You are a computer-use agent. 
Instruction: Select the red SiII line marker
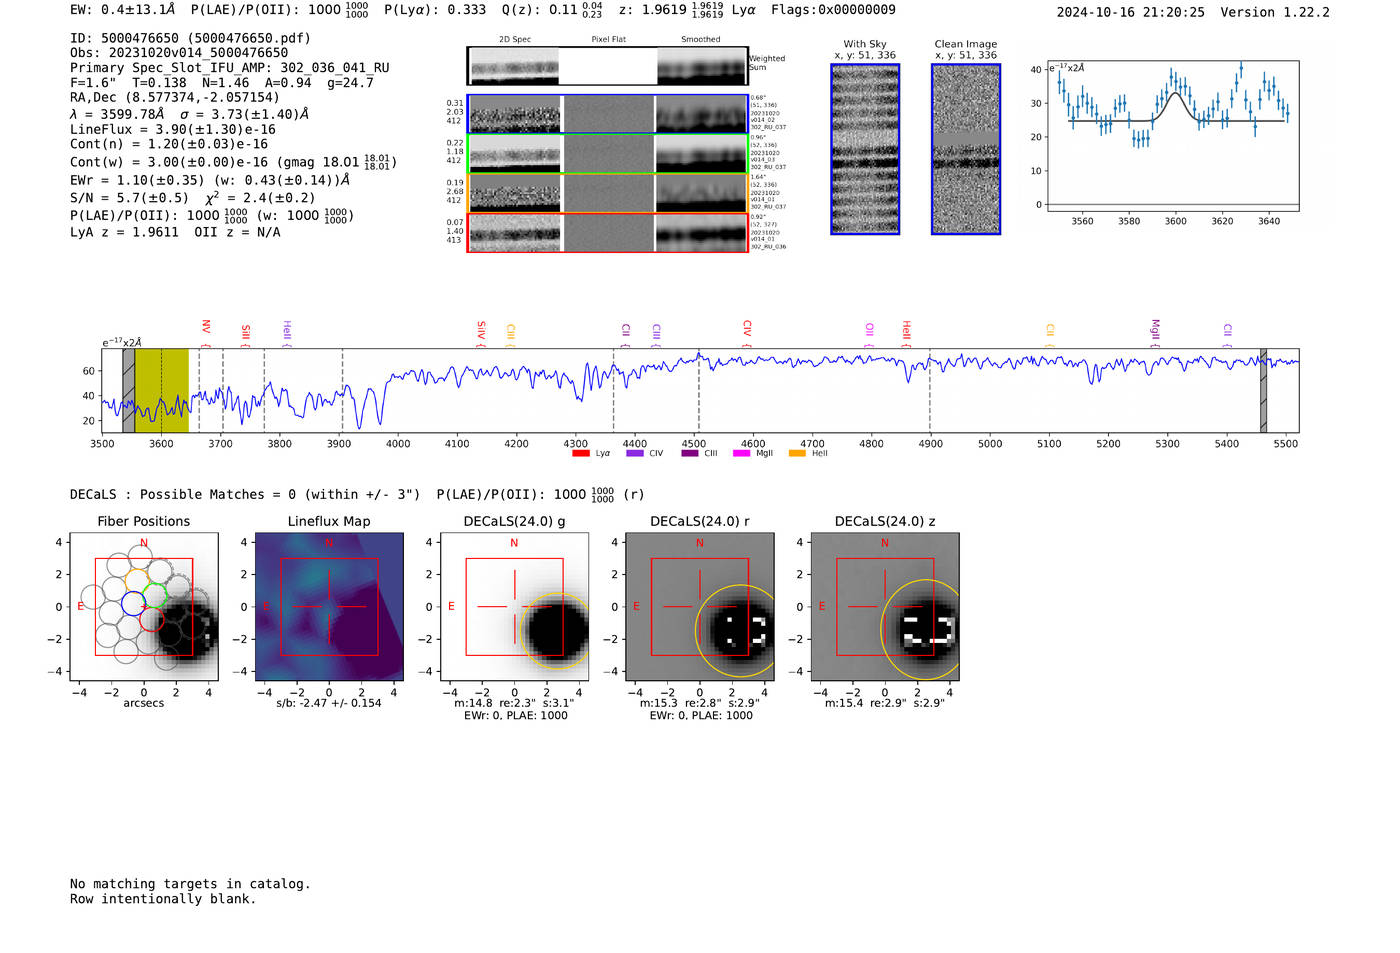[x=246, y=335]
